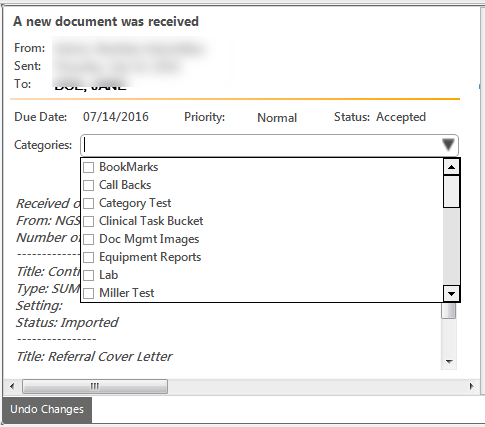Image resolution: width=485 pixels, height=427 pixels.
Task: Click inside the Categories text field
Action: click(x=261, y=145)
